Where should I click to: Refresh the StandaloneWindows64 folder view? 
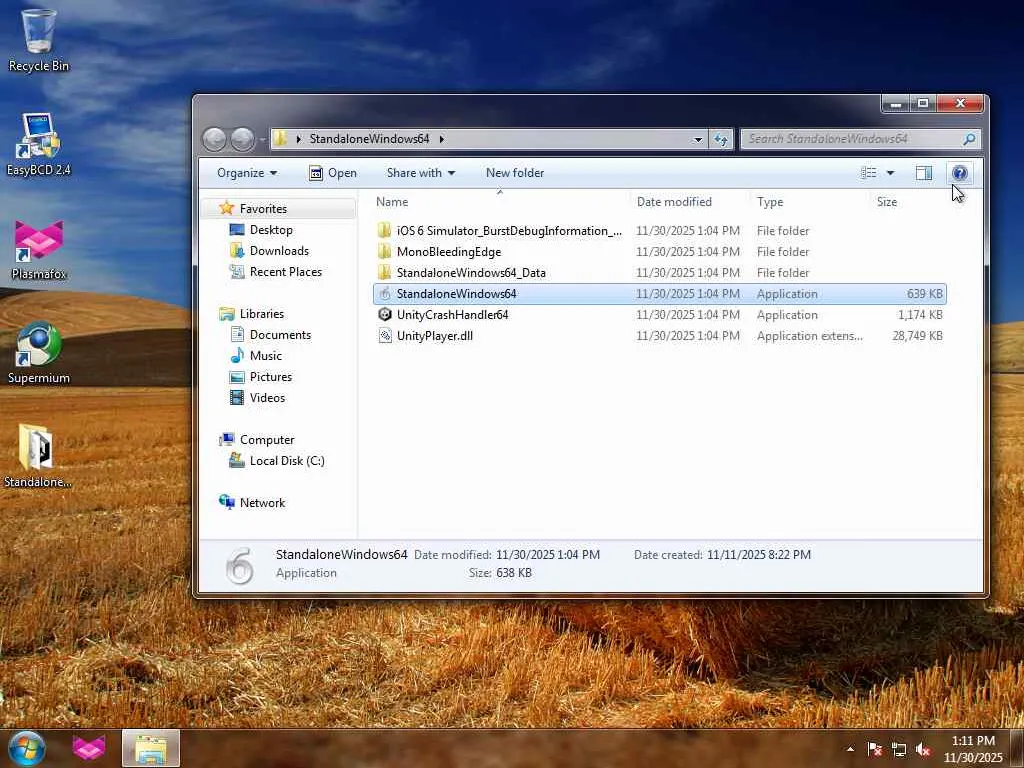721,139
